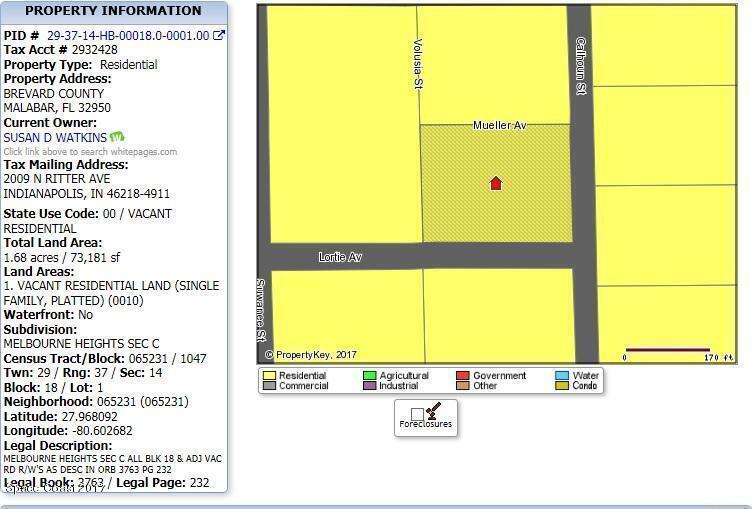Viewport: 752px width, 509px height.
Task: Click the map scale bar
Action: click(667, 350)
